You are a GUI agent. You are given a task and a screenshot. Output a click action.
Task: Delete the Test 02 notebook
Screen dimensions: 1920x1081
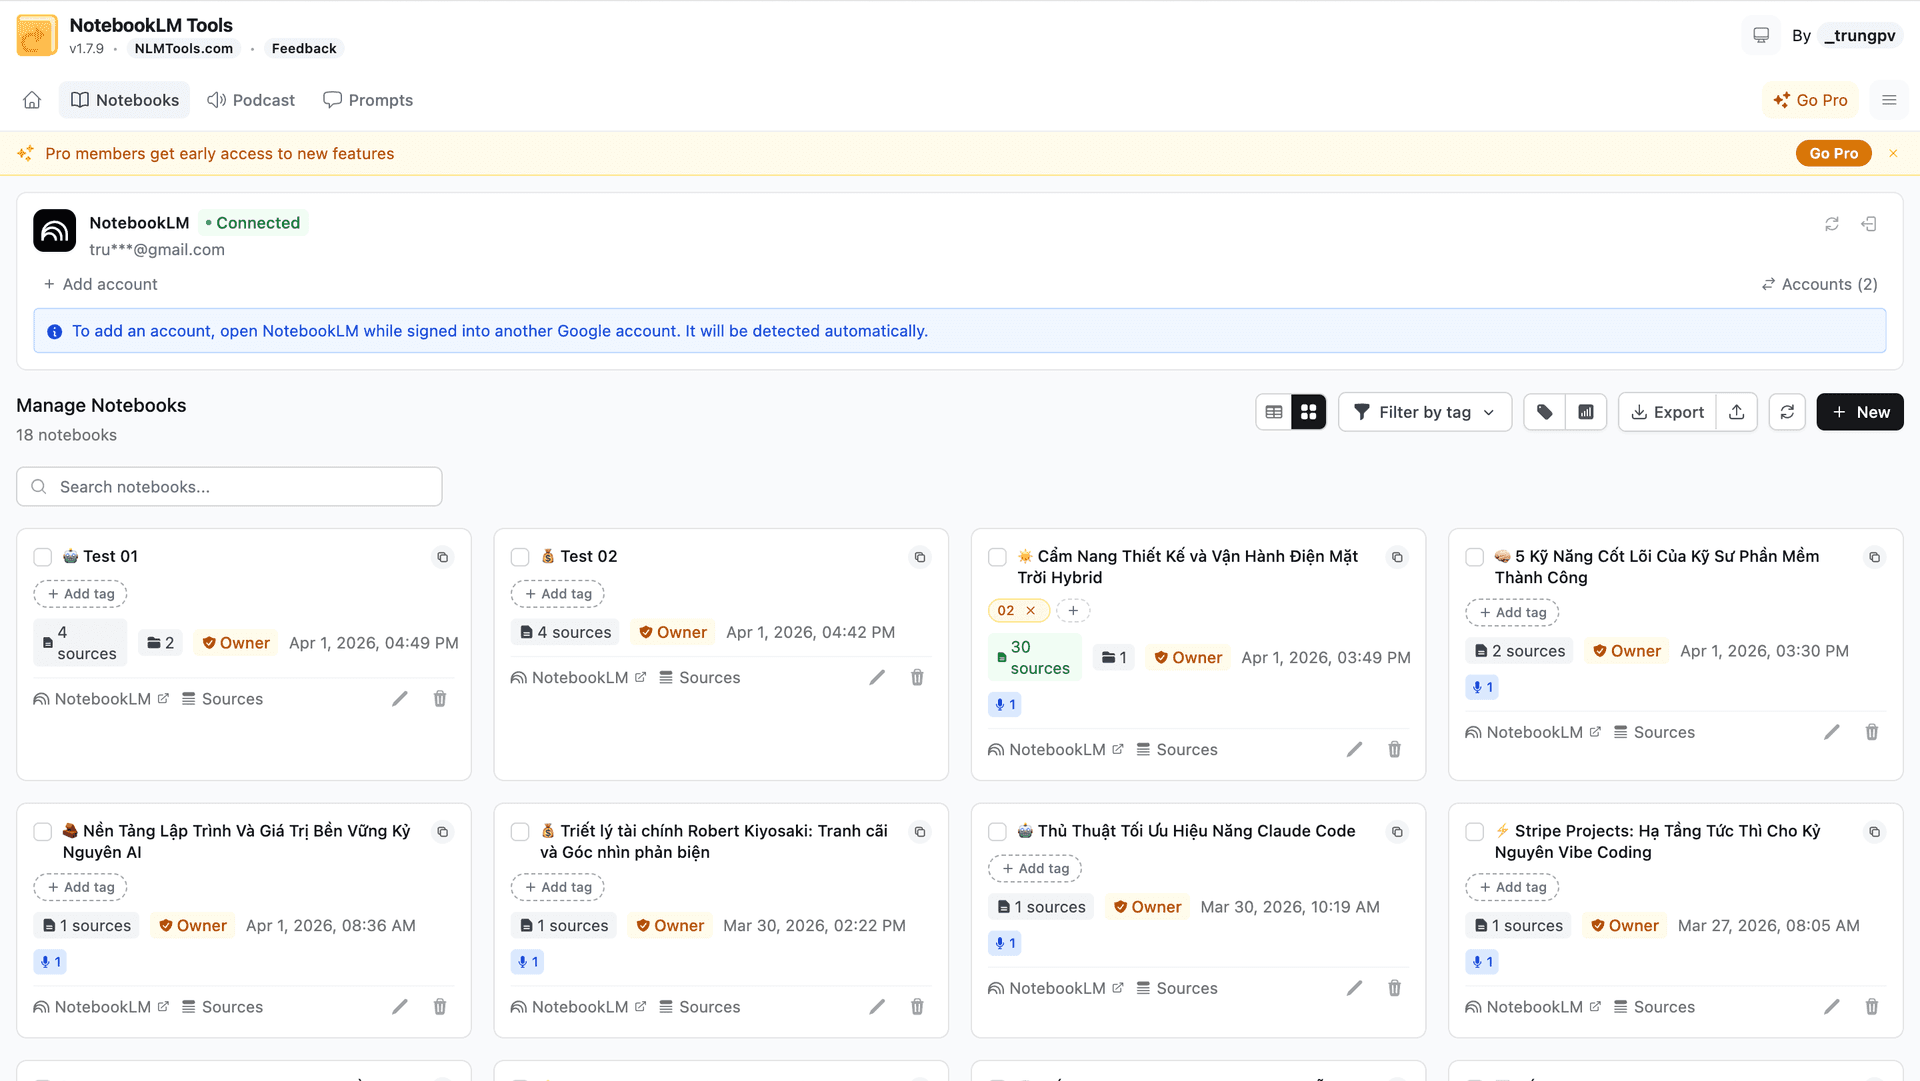coord(917,677)
